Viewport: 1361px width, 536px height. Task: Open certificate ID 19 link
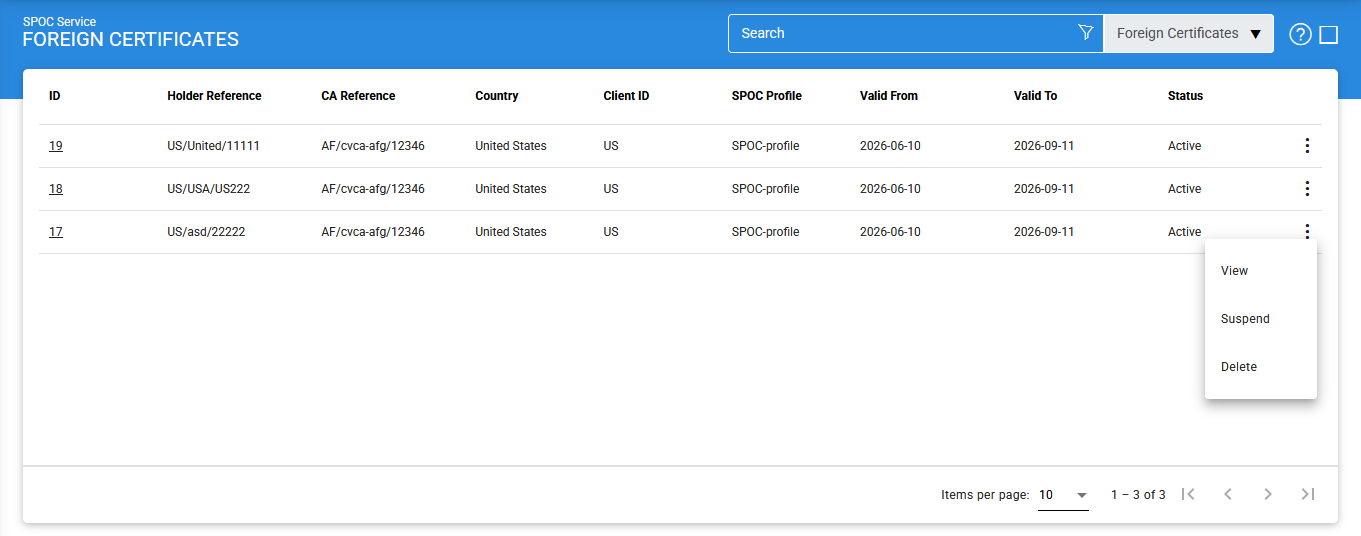coord(56,146)
